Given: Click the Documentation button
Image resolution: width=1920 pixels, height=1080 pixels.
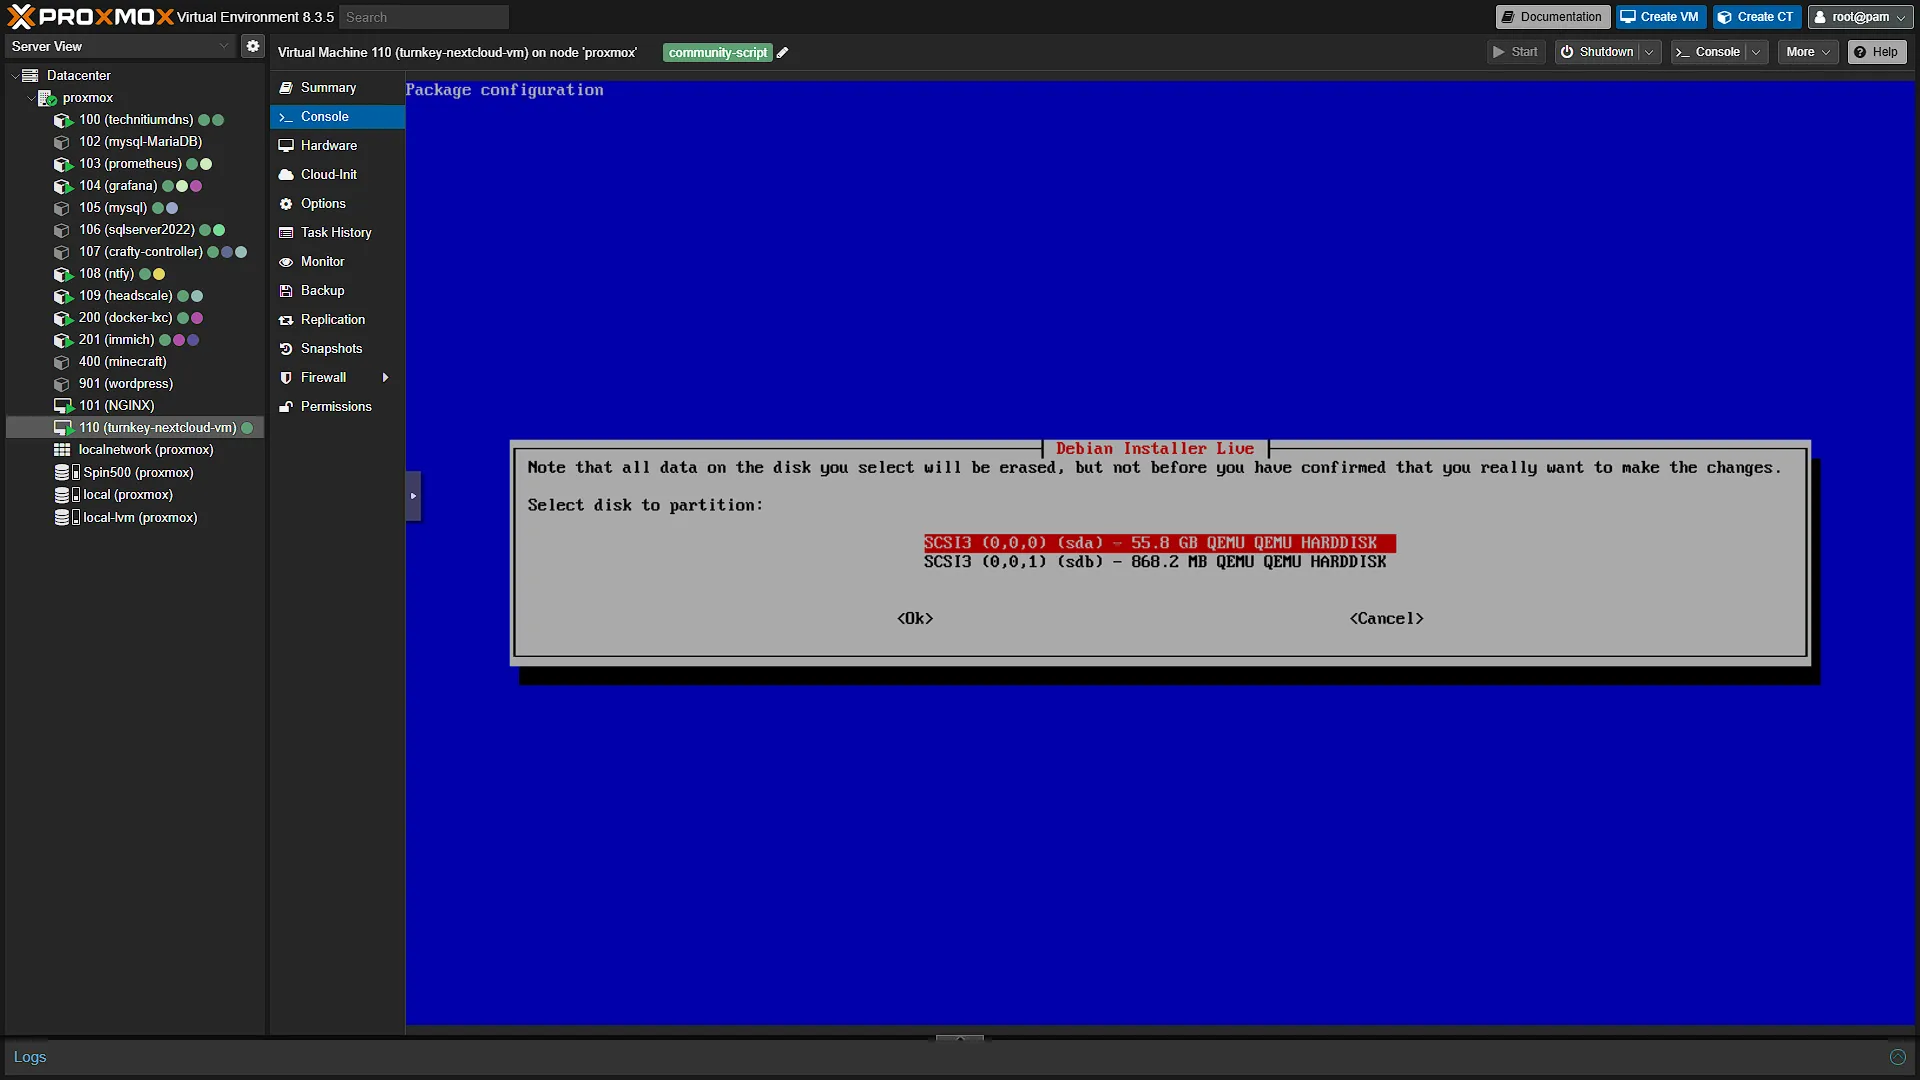Looking at the screenshot, I should point(1552,17).
